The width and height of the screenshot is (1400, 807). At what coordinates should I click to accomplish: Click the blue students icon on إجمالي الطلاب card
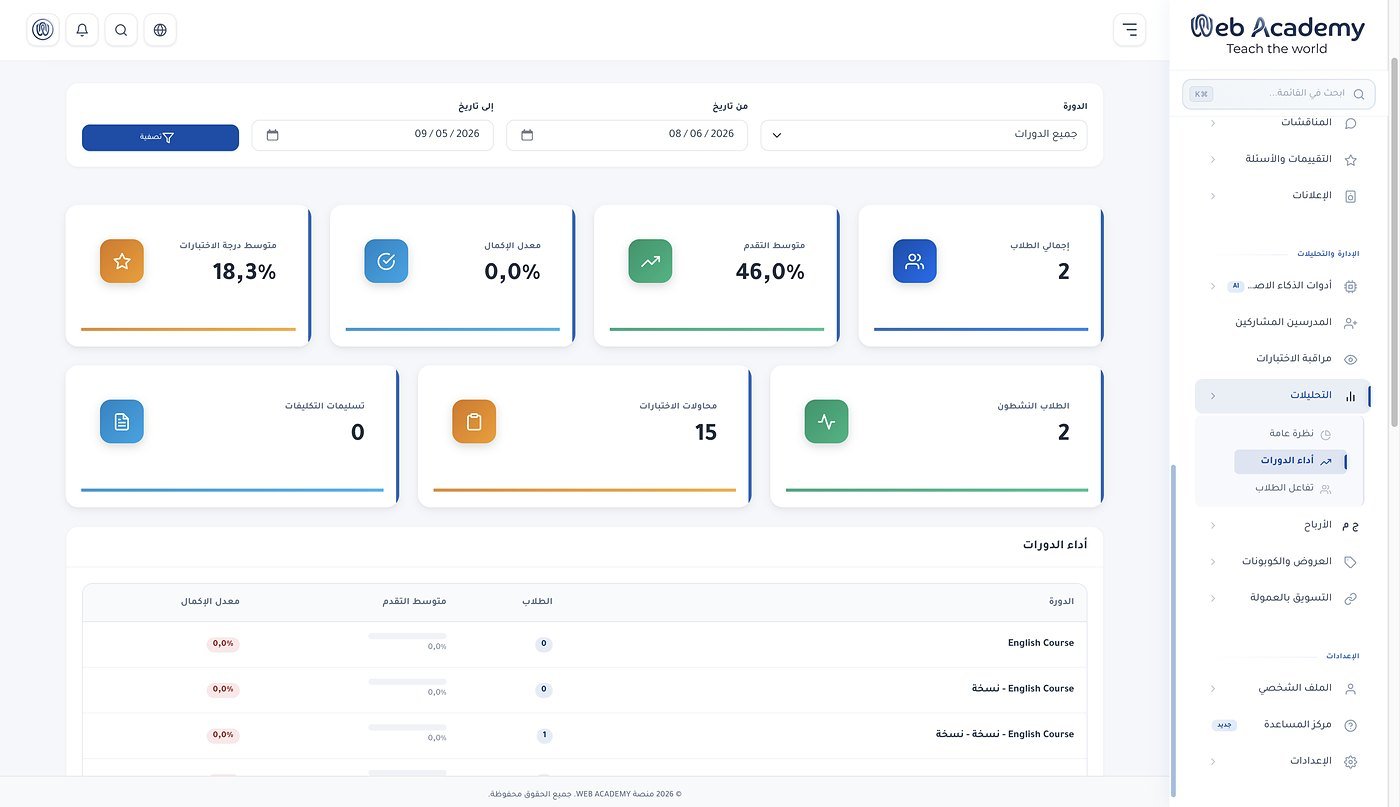914,261
